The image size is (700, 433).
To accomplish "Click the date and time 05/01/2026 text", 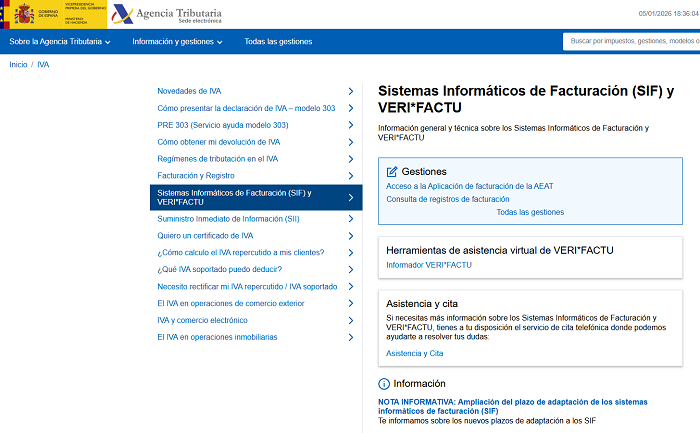I will (668, 14).
